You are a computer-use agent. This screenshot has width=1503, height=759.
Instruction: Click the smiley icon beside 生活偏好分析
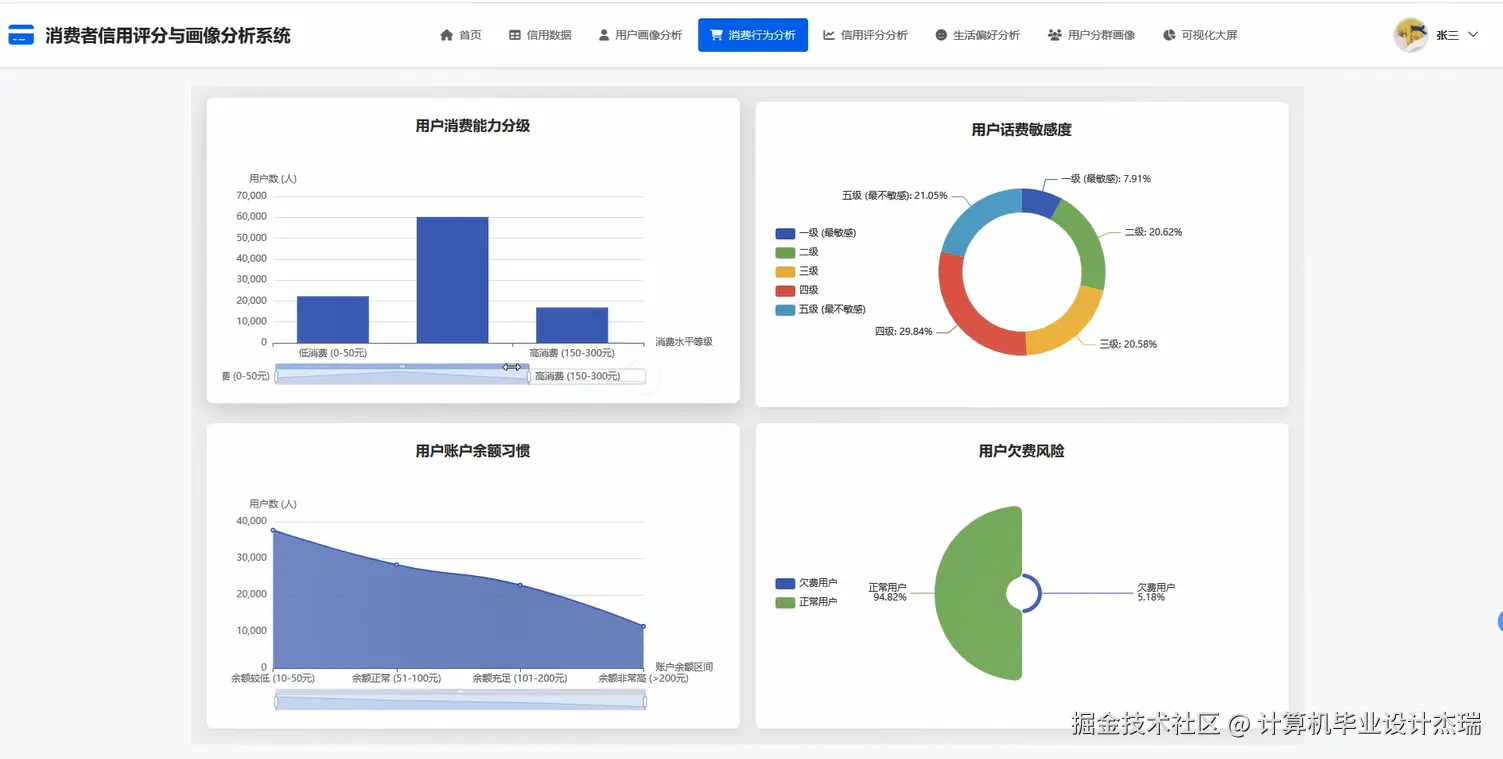click(941, 35)
